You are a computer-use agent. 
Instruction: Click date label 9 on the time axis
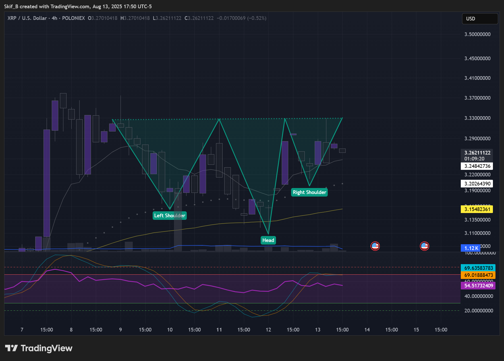coord(120,330)
